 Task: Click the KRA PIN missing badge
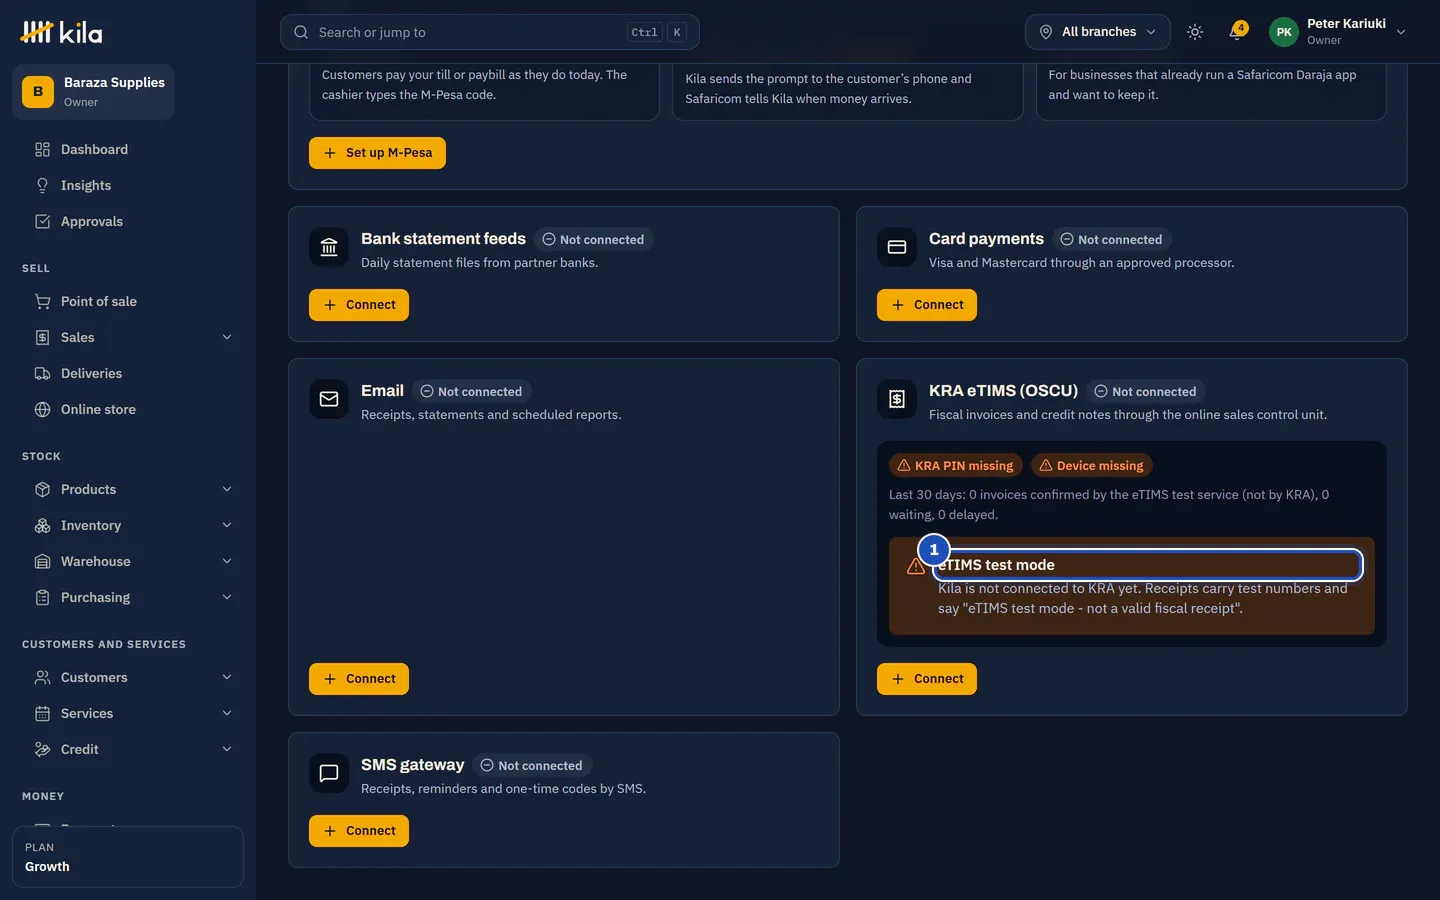[955, 466]
